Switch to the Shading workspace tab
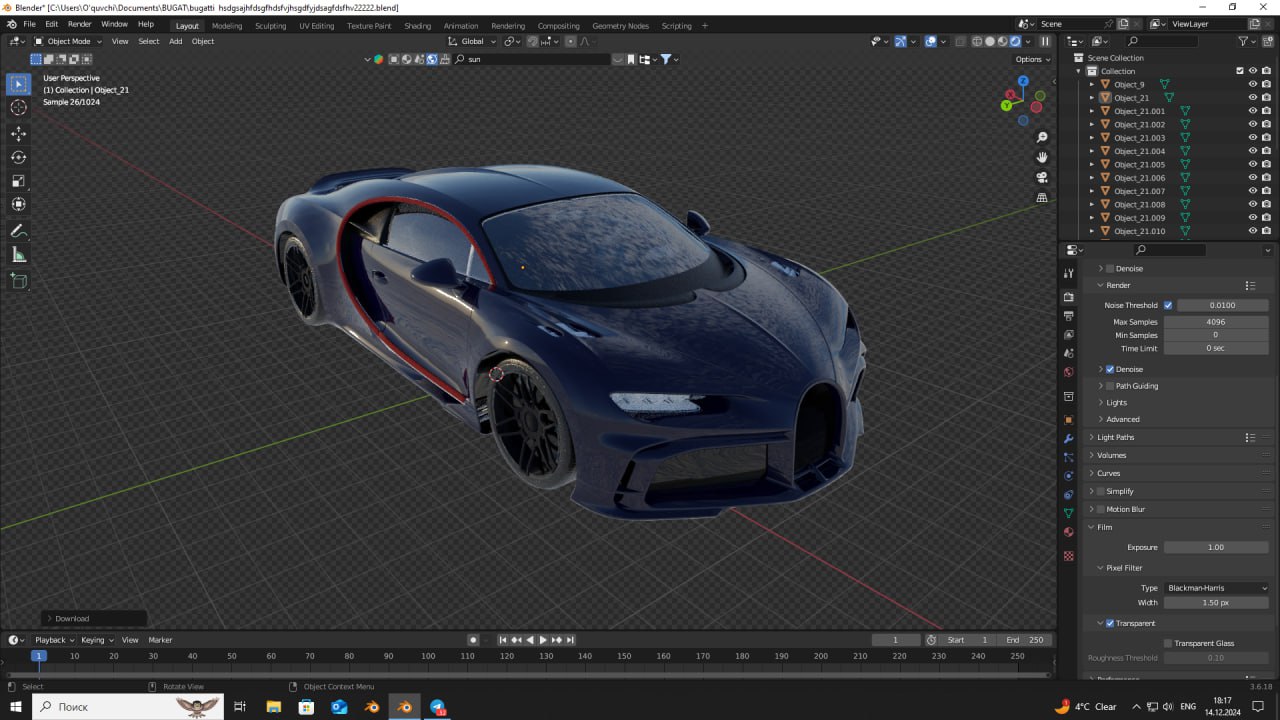Screen dimensions: 1280x720 point(417,25)
